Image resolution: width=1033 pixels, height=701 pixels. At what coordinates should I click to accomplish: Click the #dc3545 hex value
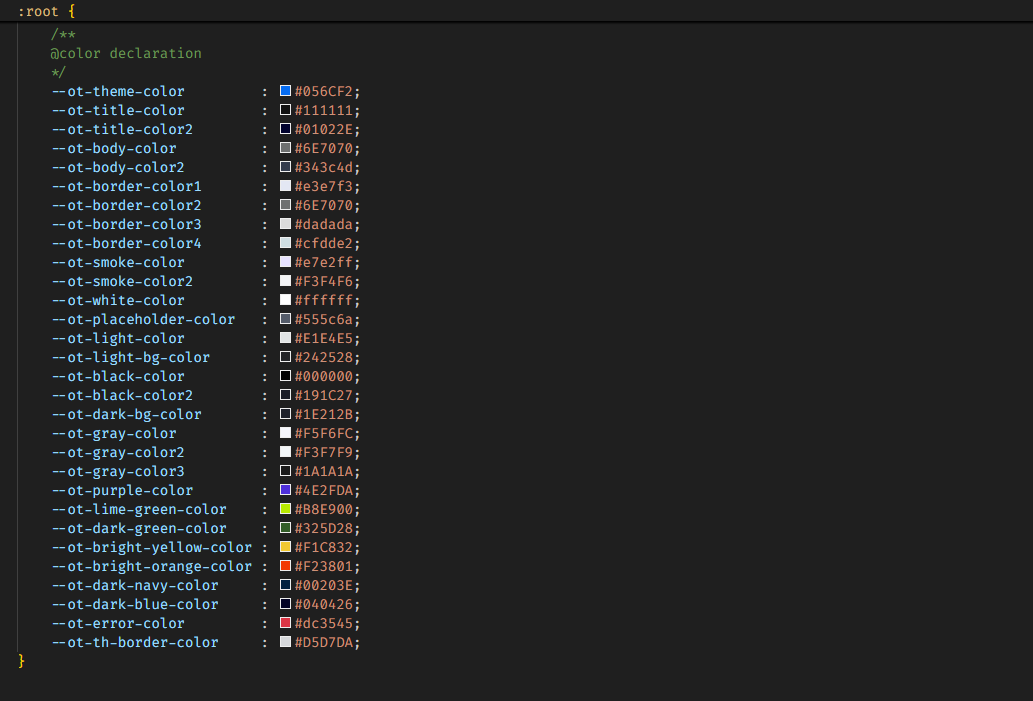click(x=325, y=623)
